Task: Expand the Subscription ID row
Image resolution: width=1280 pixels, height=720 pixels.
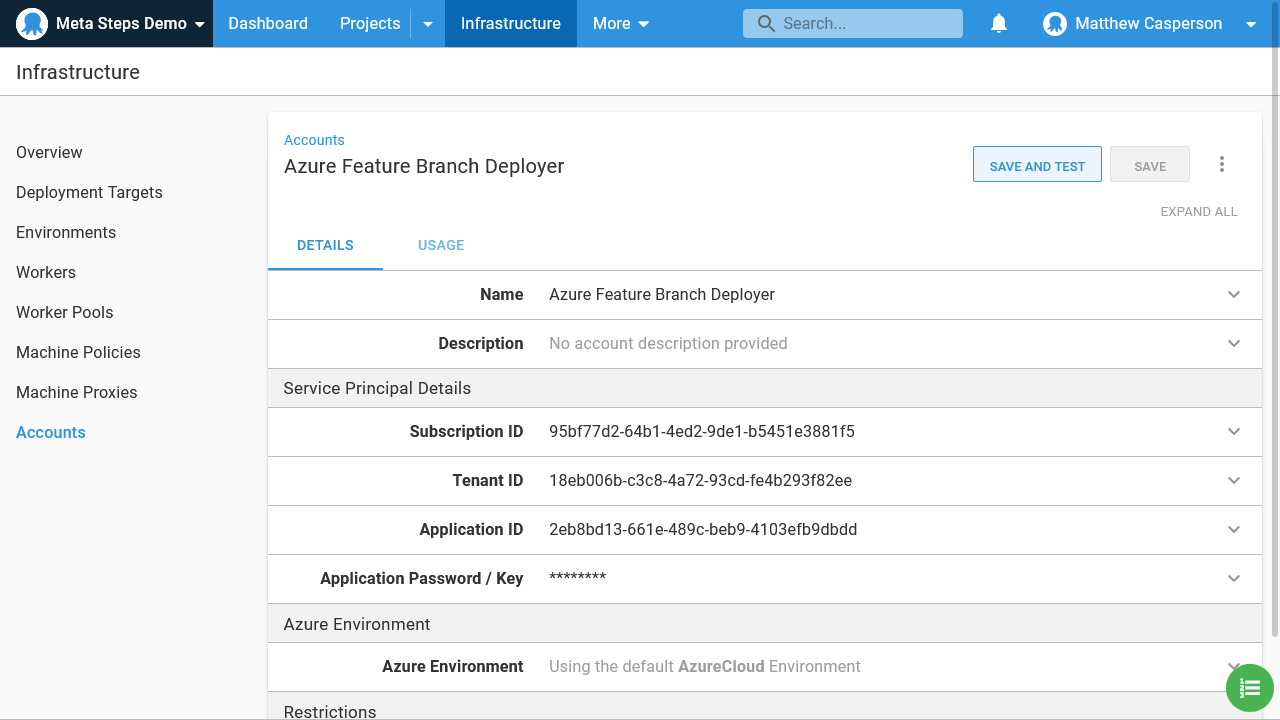Action: pyautogui.click(x=1233, y=432)
